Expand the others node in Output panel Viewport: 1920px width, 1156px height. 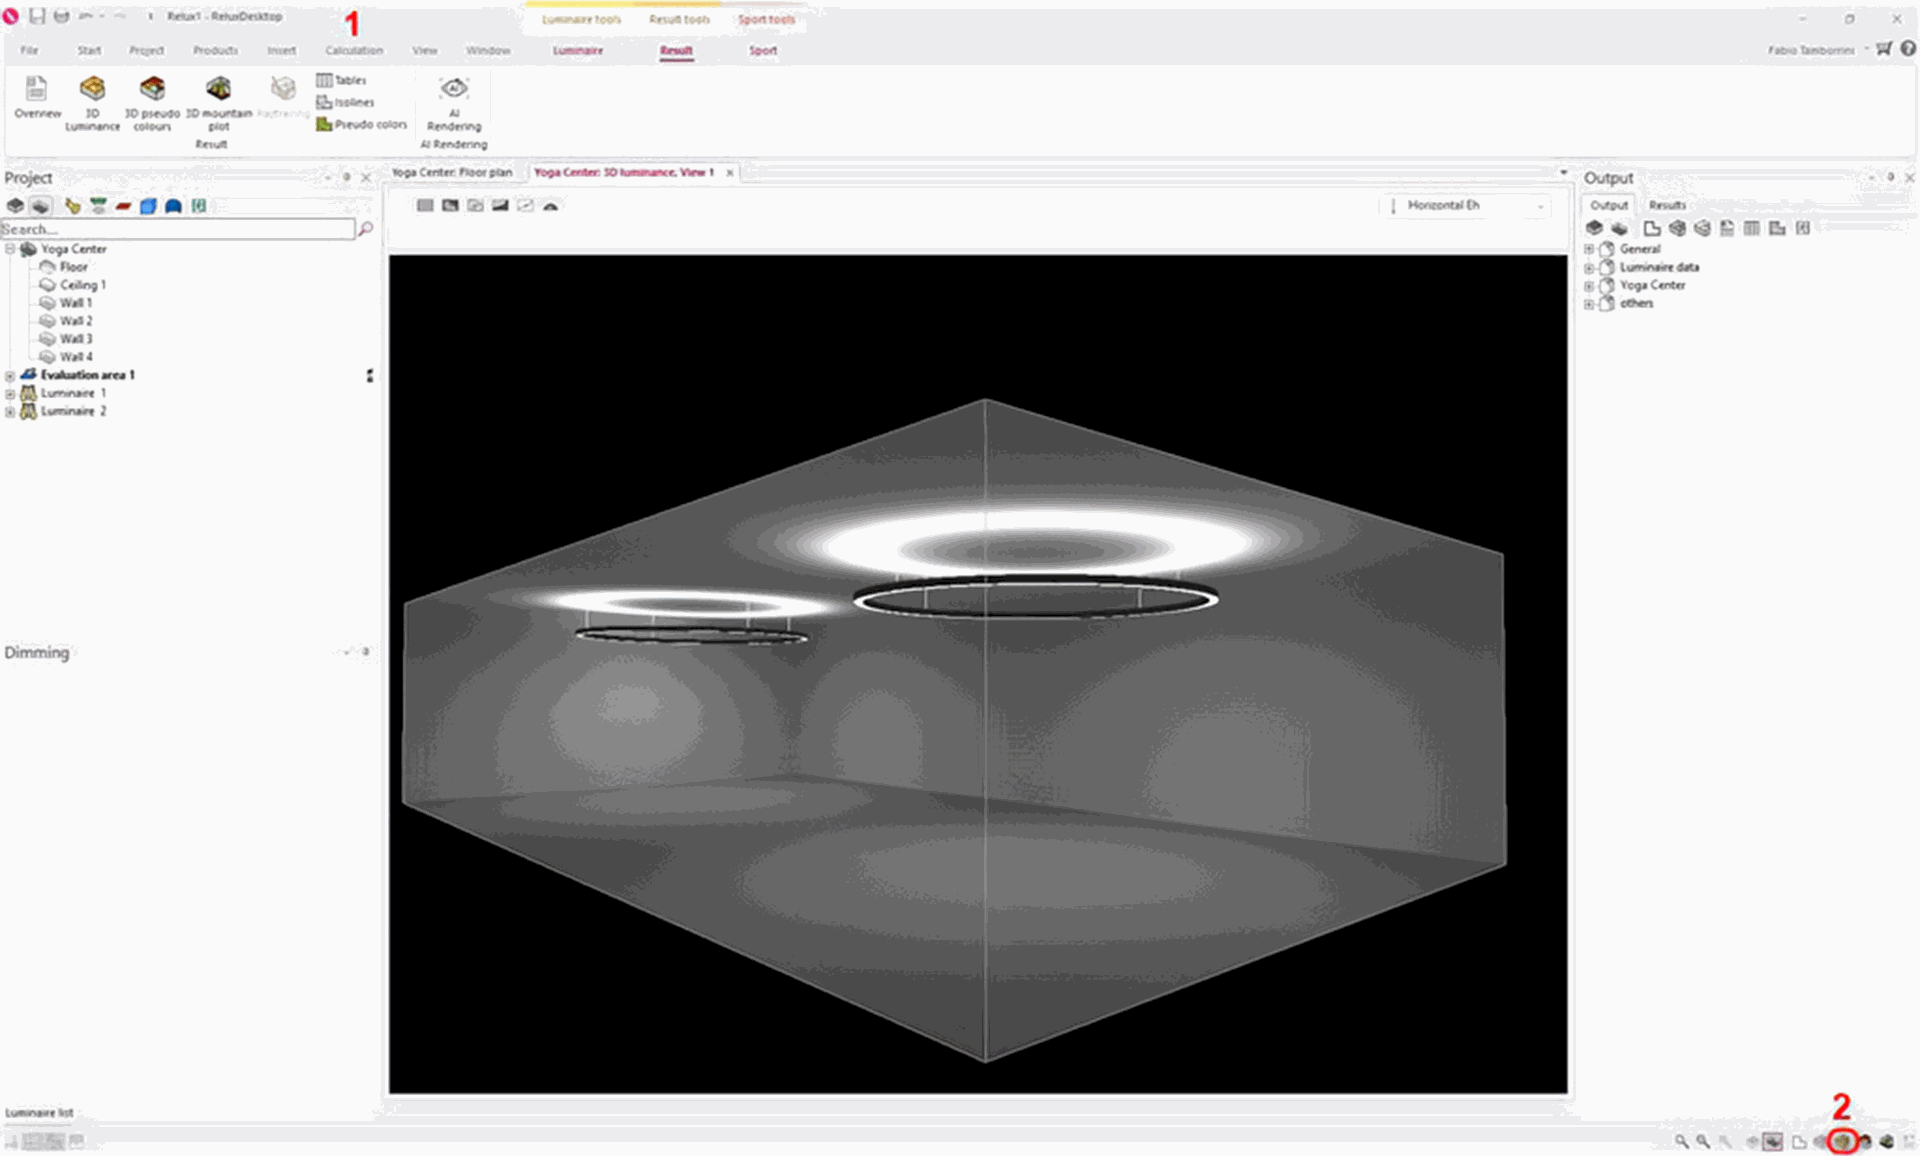coord(1589,303)
